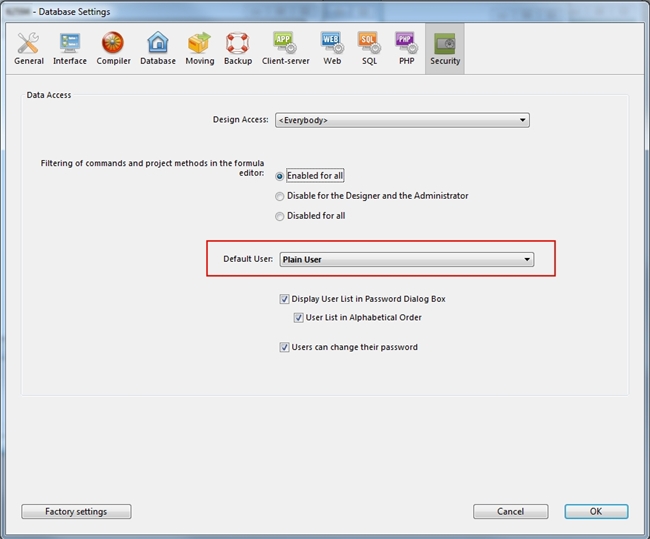
Task: Select the Web settings icon
Action: pyautogui.click(x=332, y=44)
